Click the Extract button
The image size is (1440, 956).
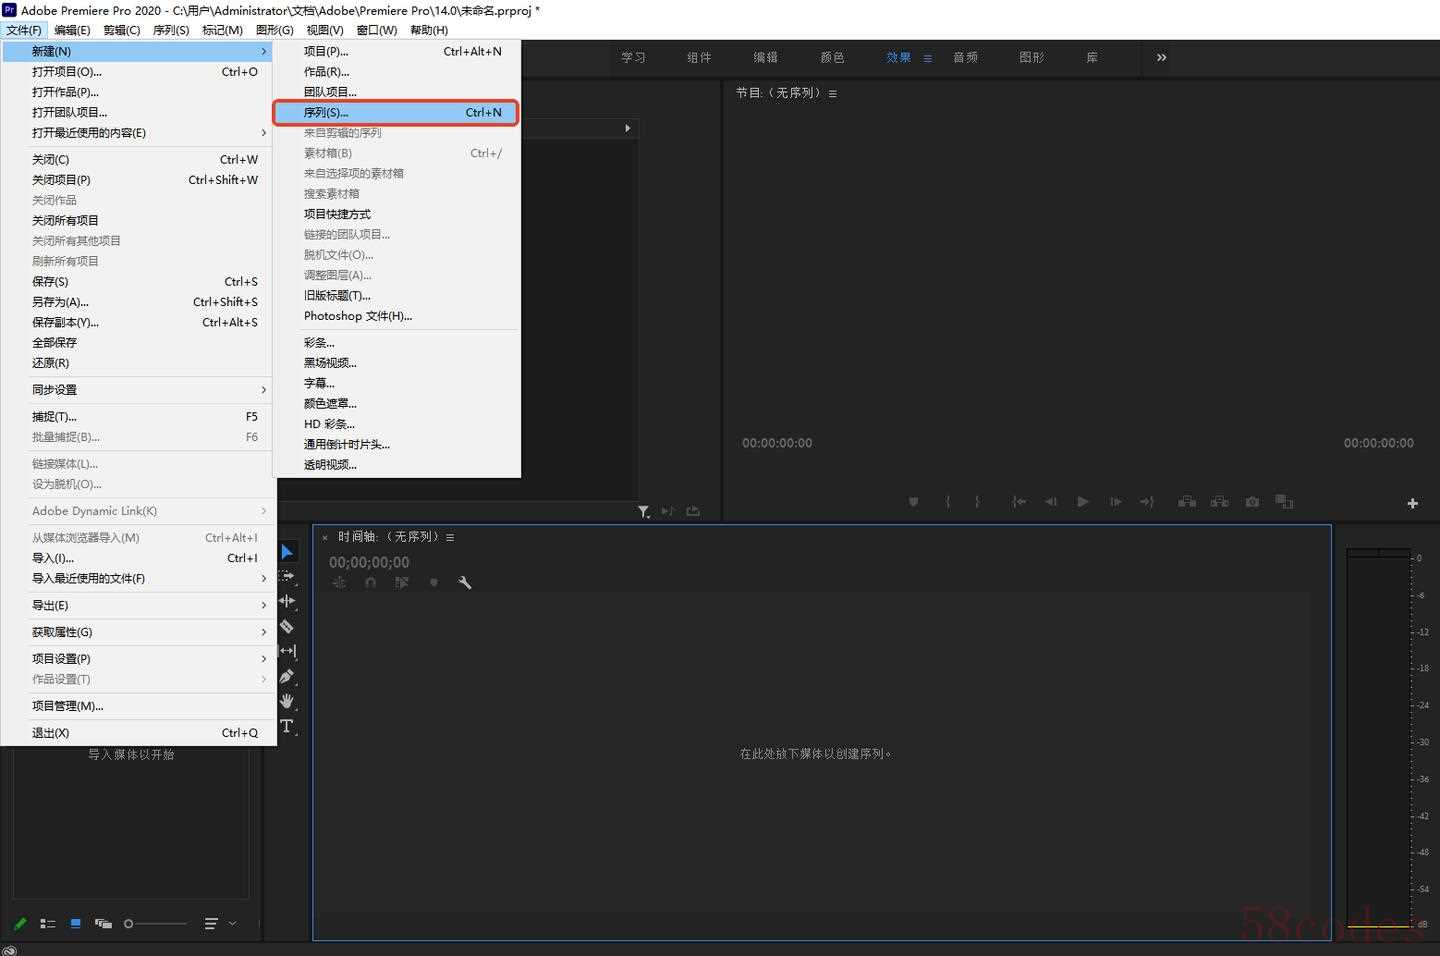tap(1220, 502)
